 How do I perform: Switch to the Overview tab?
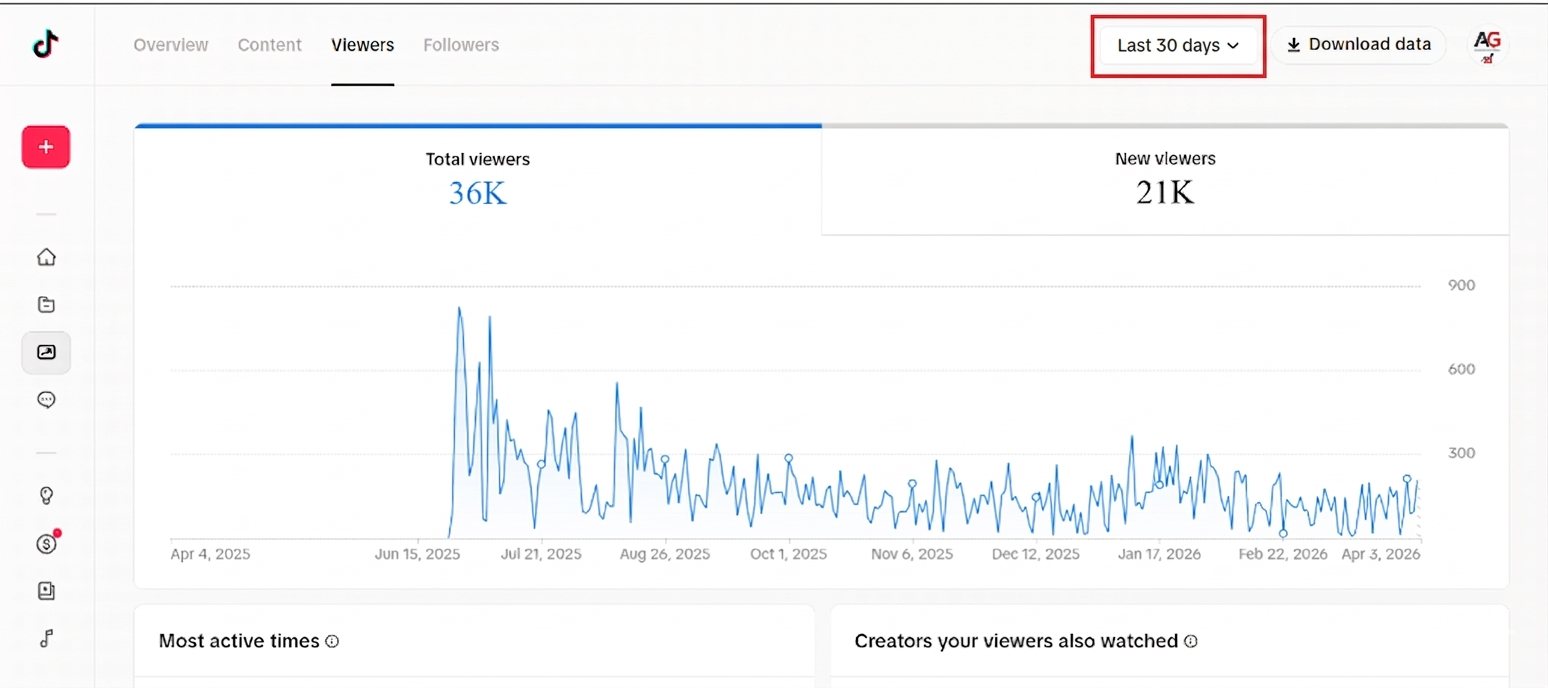(x=171, y=45)
